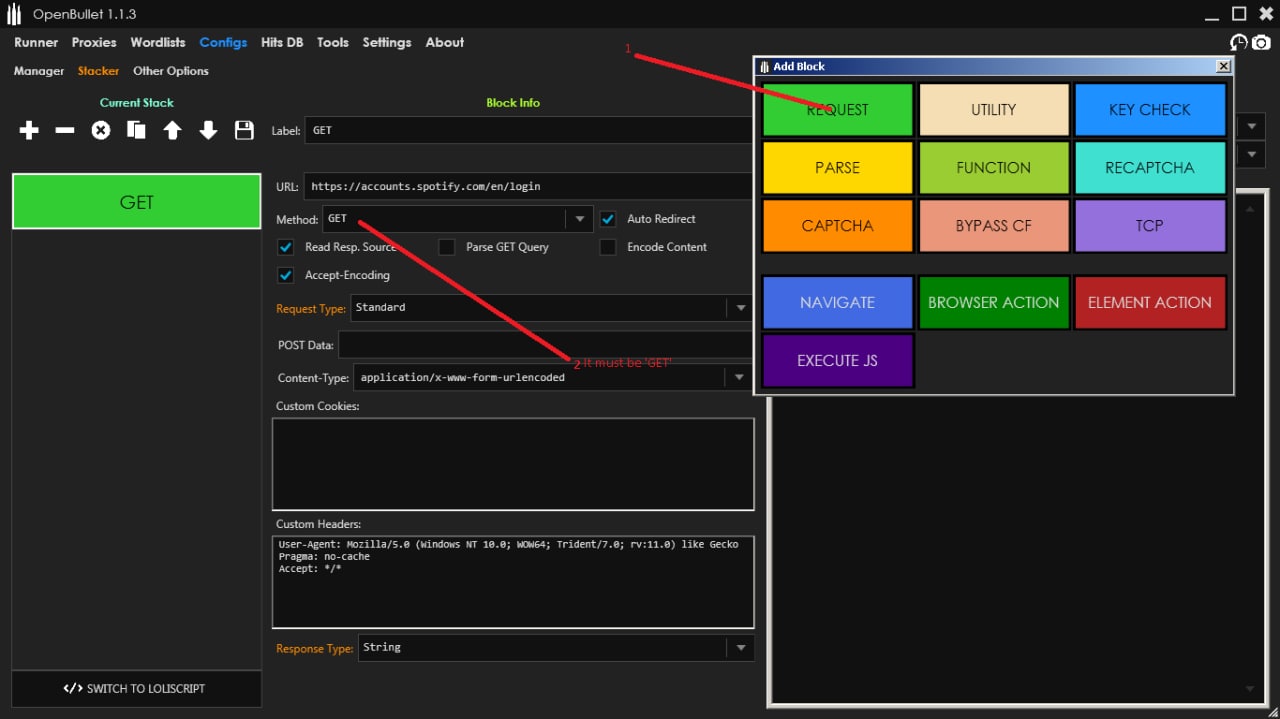Screen dimensions: 1280x719
Task: Click the up arrow of the right panel scrollbar
Action: (1250, 207)
